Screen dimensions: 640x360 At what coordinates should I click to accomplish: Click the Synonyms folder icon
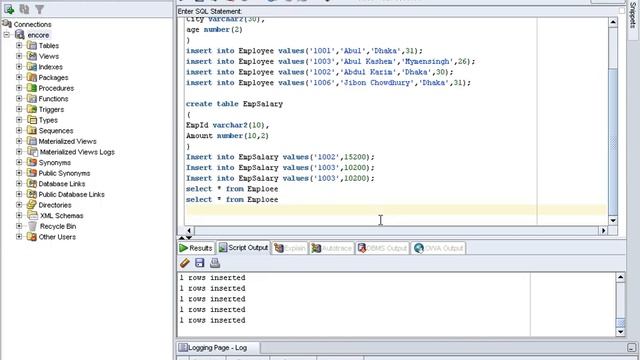click(x=31, y=162)
